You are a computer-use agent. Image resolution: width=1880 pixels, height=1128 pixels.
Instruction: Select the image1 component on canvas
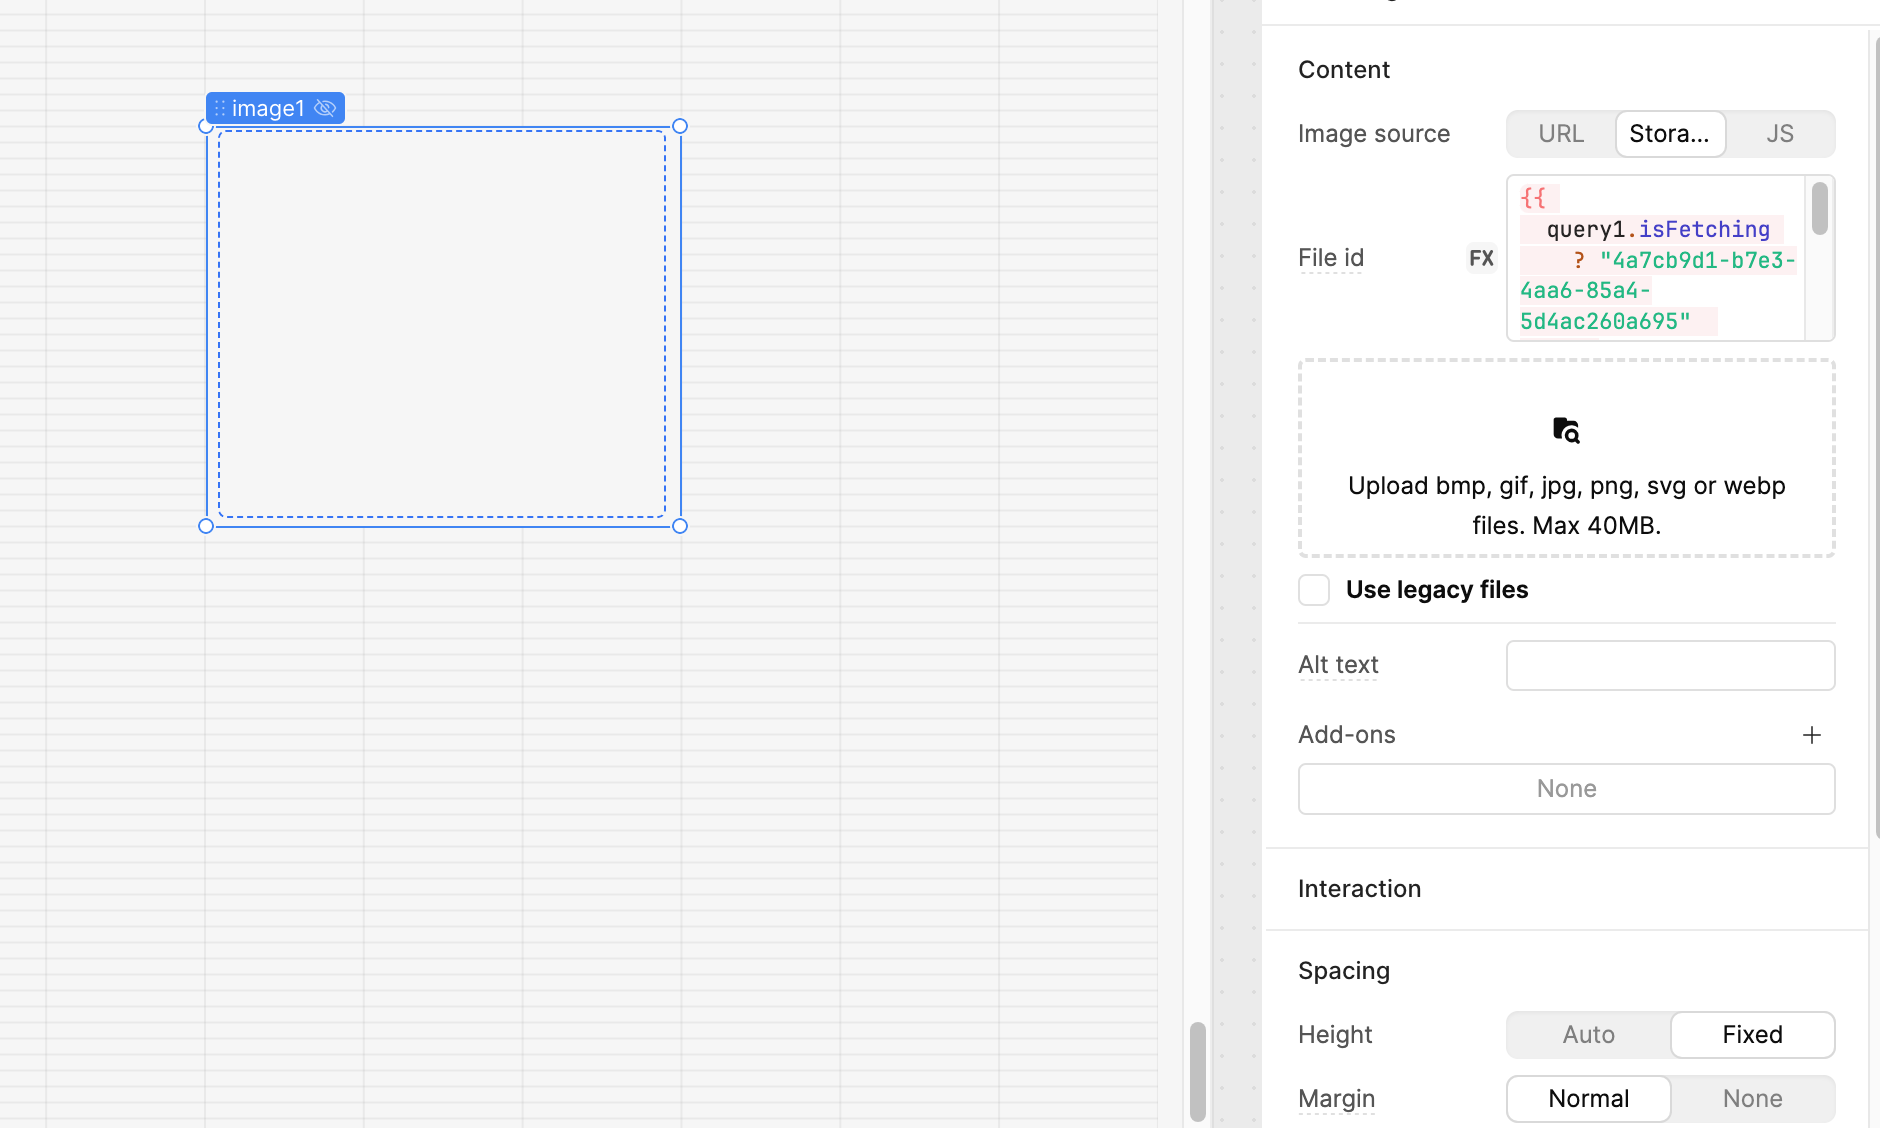(442, 324)
